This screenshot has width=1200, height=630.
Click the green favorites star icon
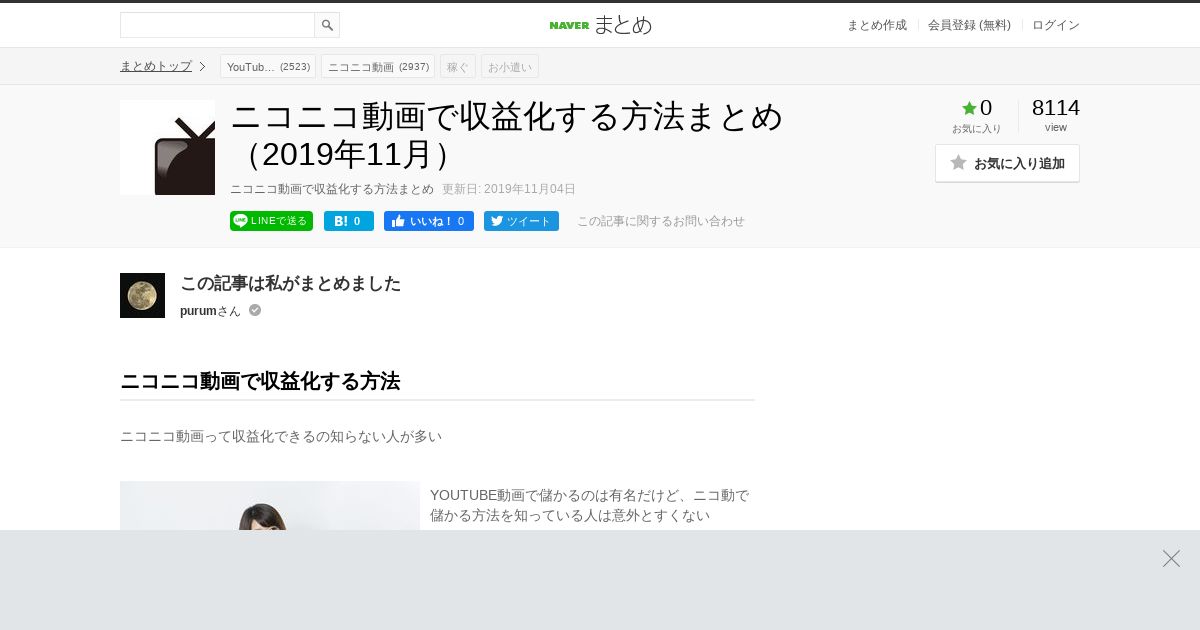[x=969, y=108]
